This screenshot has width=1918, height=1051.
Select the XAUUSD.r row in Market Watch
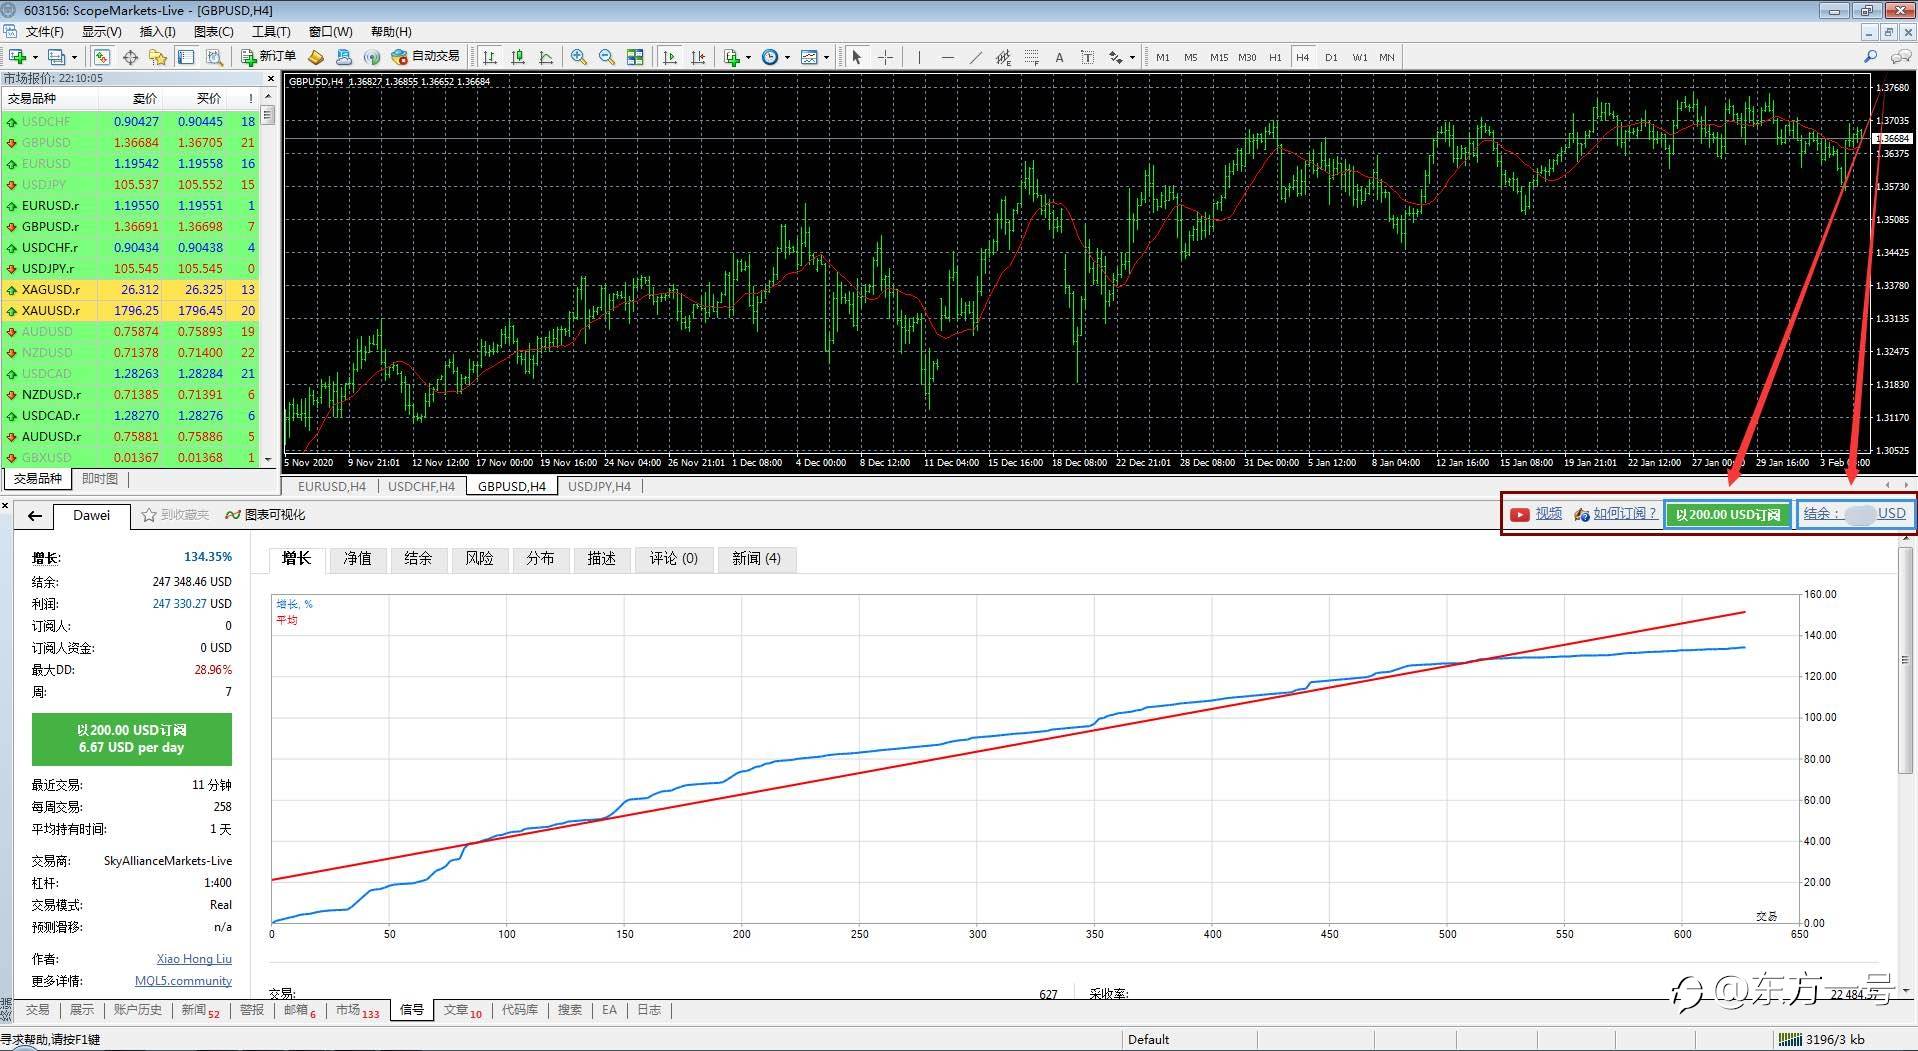coord(130,311)
